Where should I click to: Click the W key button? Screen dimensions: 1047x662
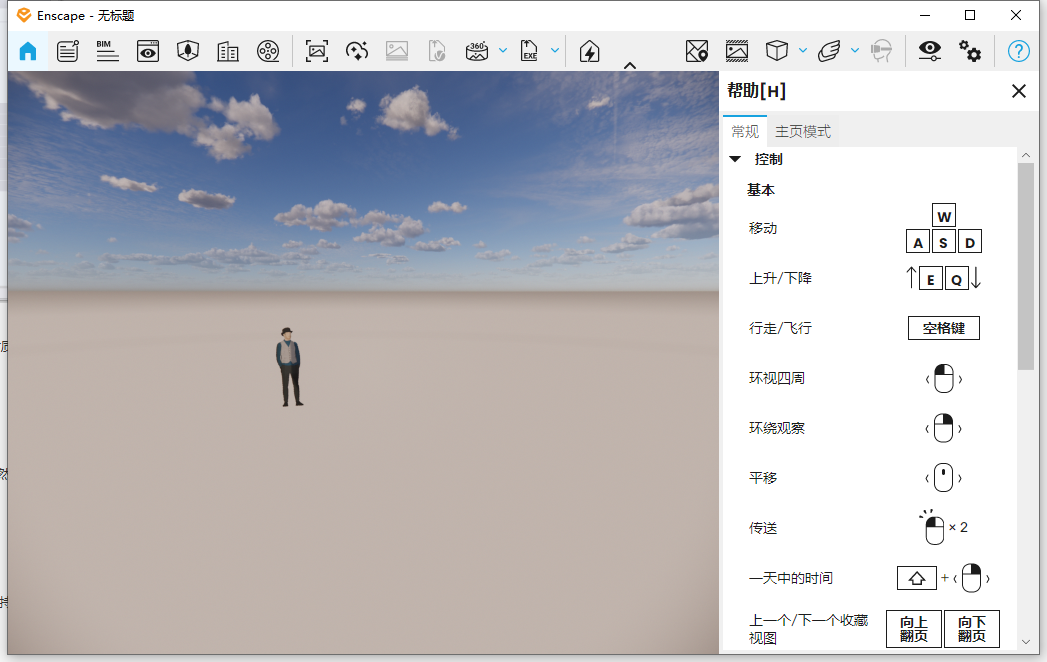coord(944,216)
